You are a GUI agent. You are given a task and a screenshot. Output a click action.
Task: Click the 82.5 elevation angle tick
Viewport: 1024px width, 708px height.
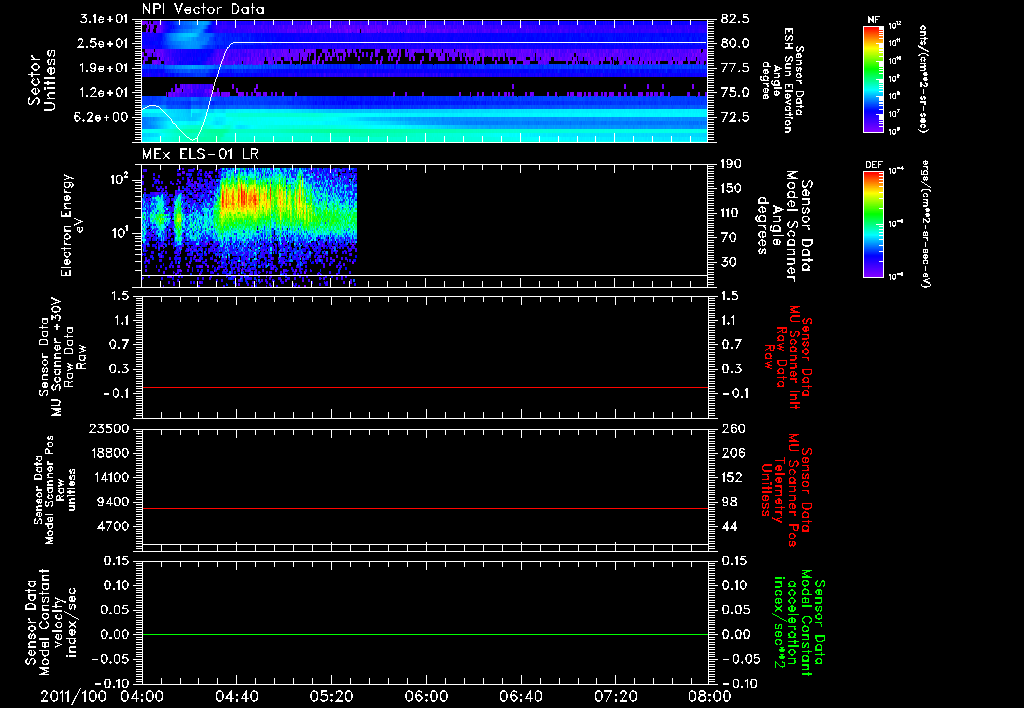click(735, 18)
